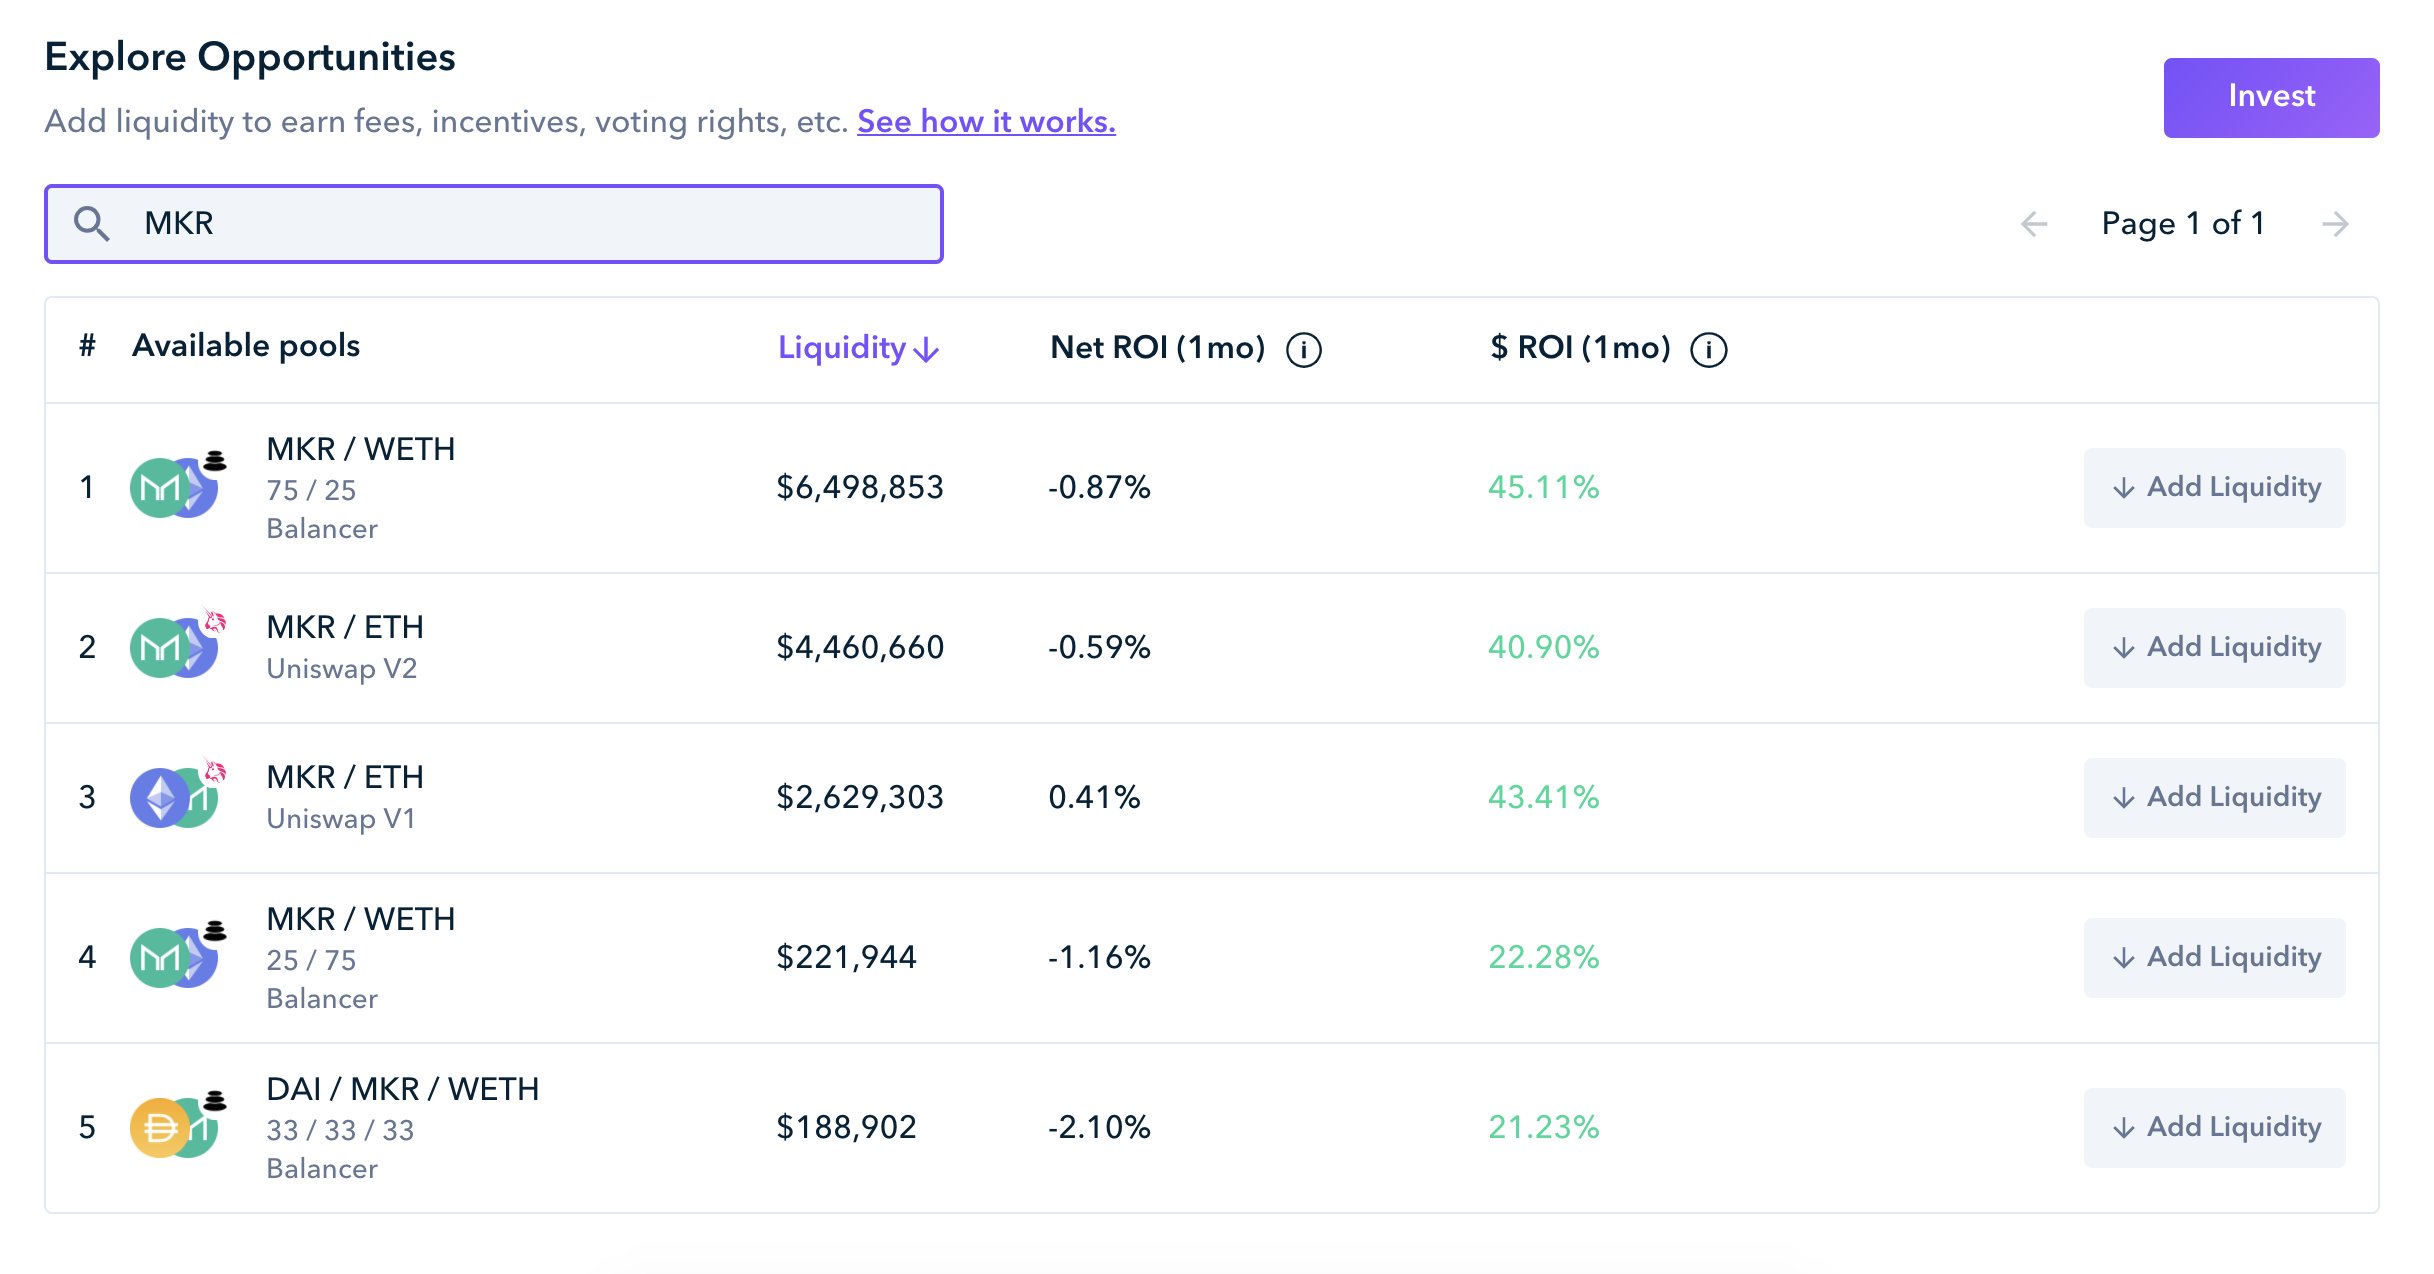Open the See how it works link
The width and height of the screenshot is (2434, 1274).
[x=986, y=121]
